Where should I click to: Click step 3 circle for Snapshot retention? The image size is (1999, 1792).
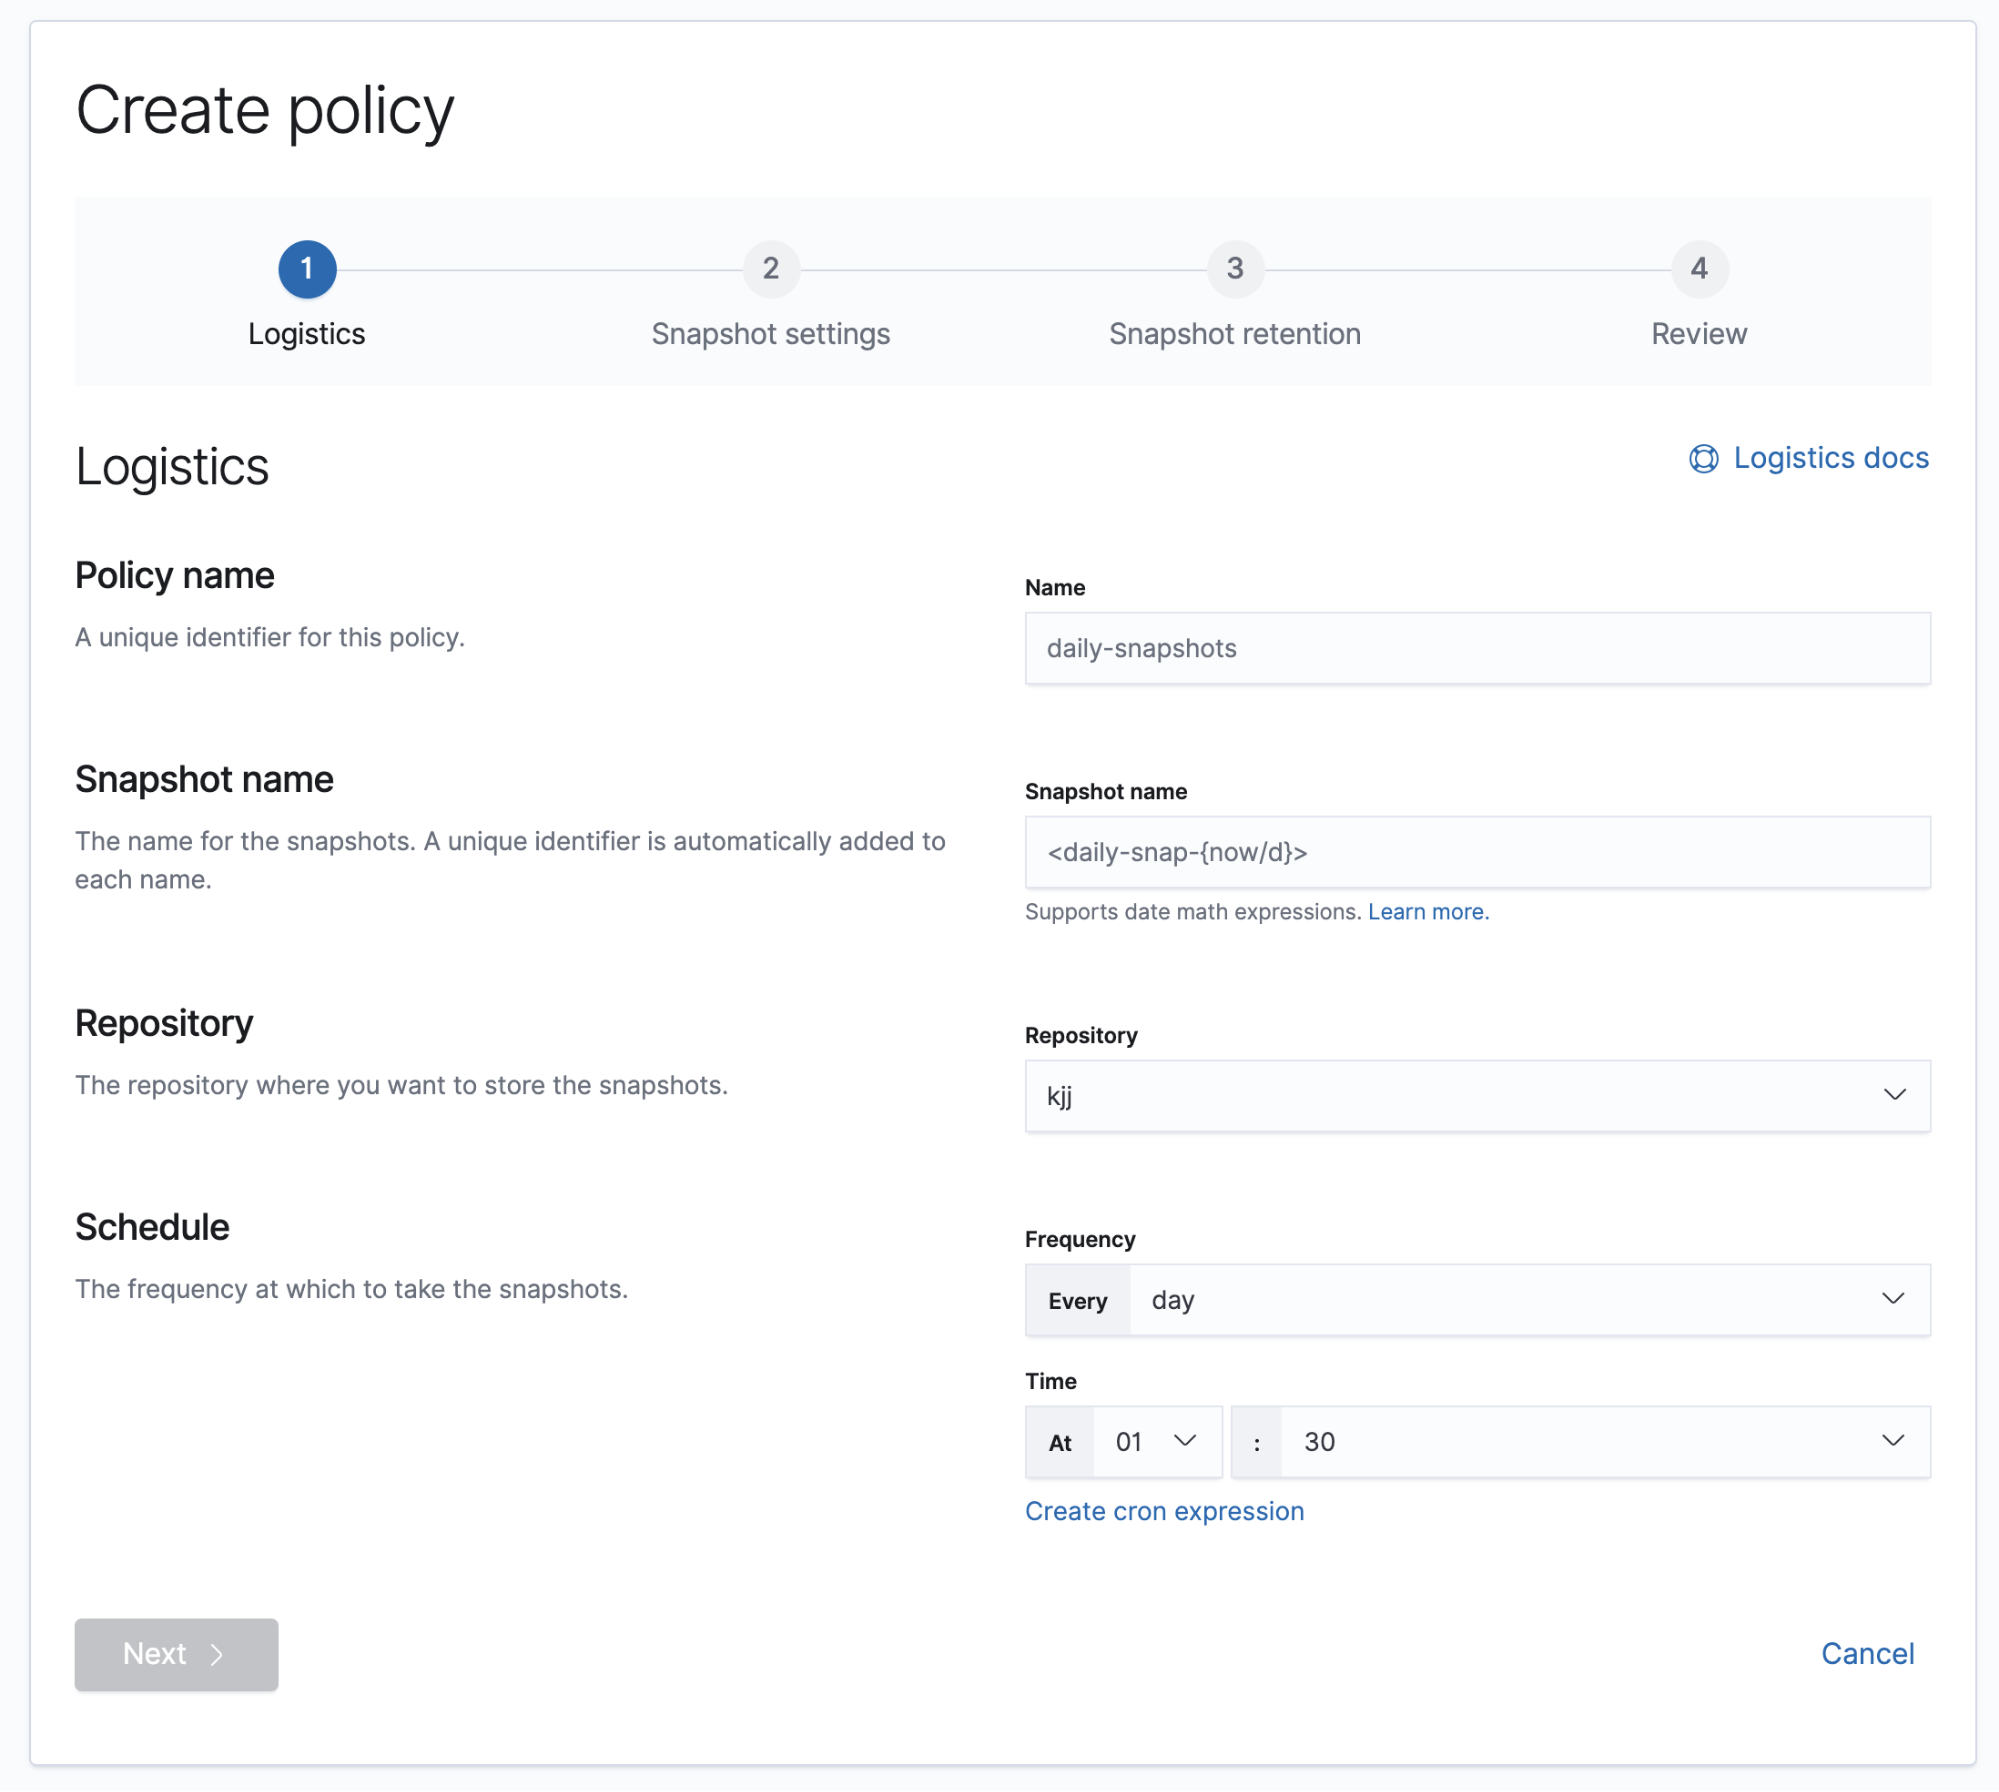(x=1234, y=269)
